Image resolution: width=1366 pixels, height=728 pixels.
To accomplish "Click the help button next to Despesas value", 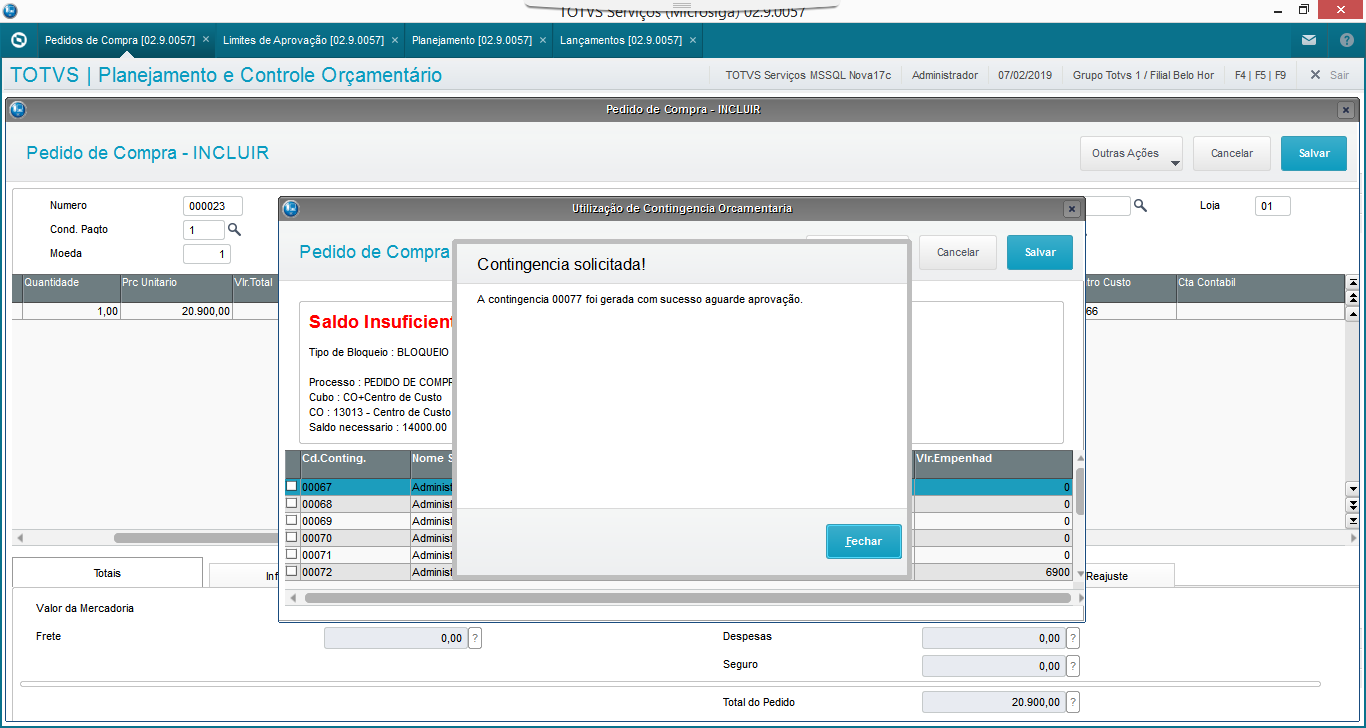I will click(x=1073, y=638).
